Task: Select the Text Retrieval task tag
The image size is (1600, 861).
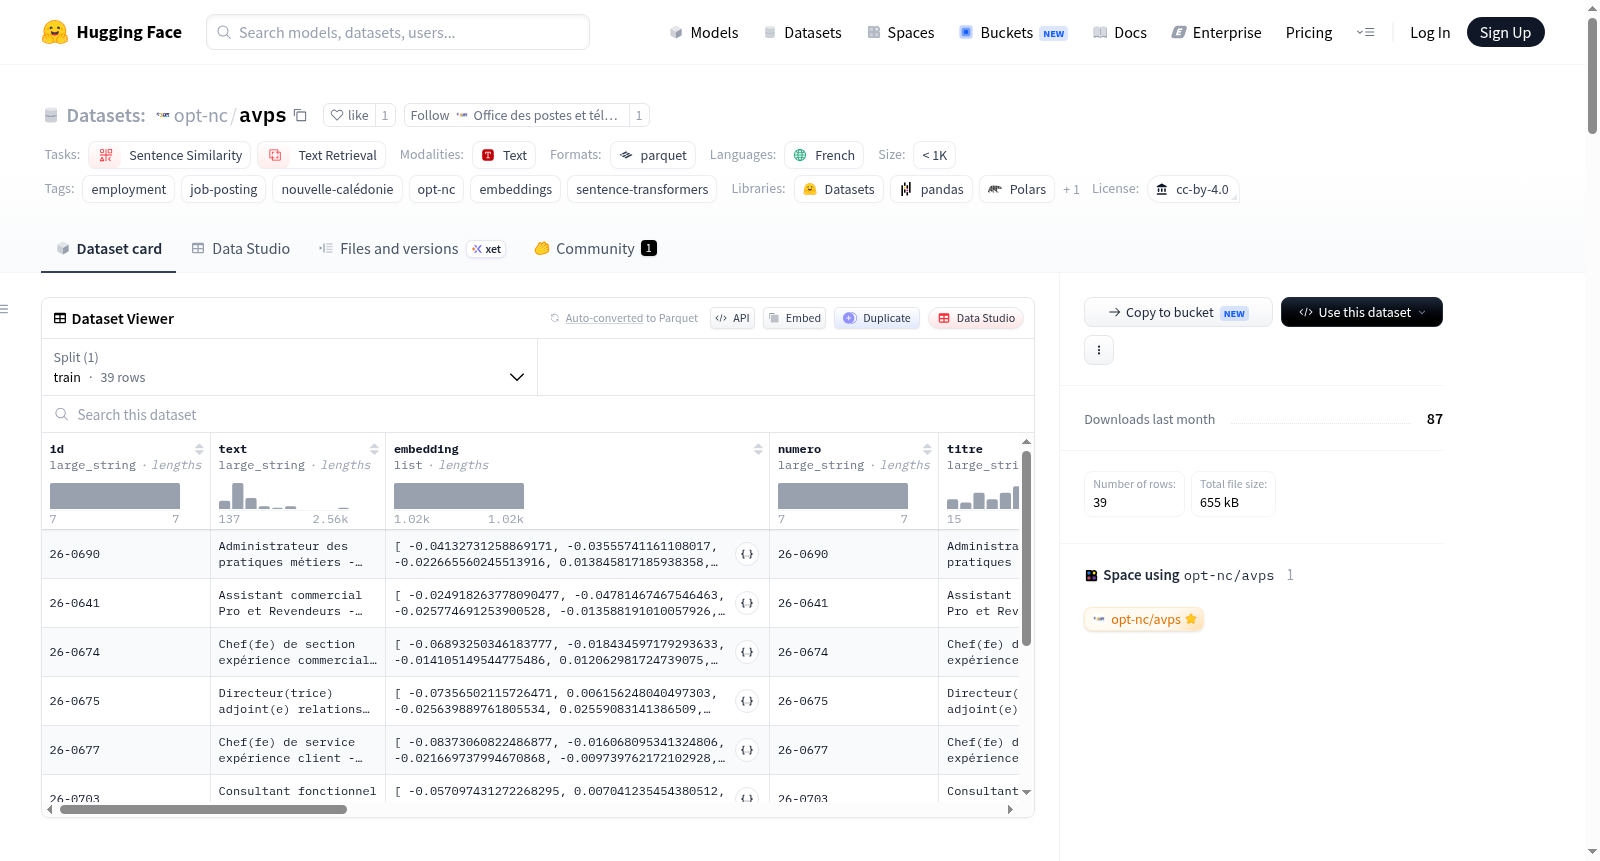Action: (x=322, y=155)
